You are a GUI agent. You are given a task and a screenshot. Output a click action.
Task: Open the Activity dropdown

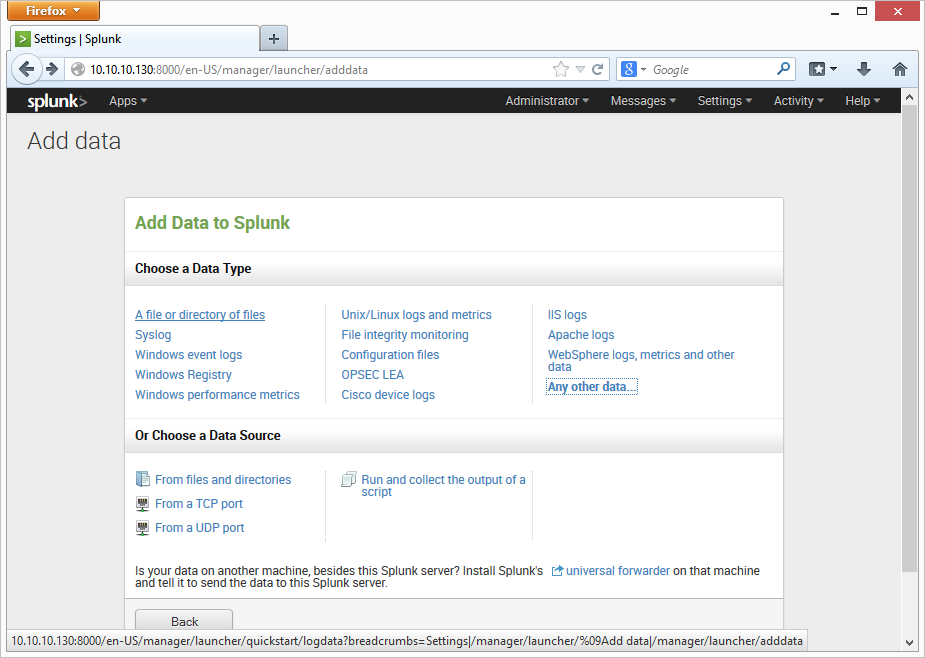click(798, 101)
